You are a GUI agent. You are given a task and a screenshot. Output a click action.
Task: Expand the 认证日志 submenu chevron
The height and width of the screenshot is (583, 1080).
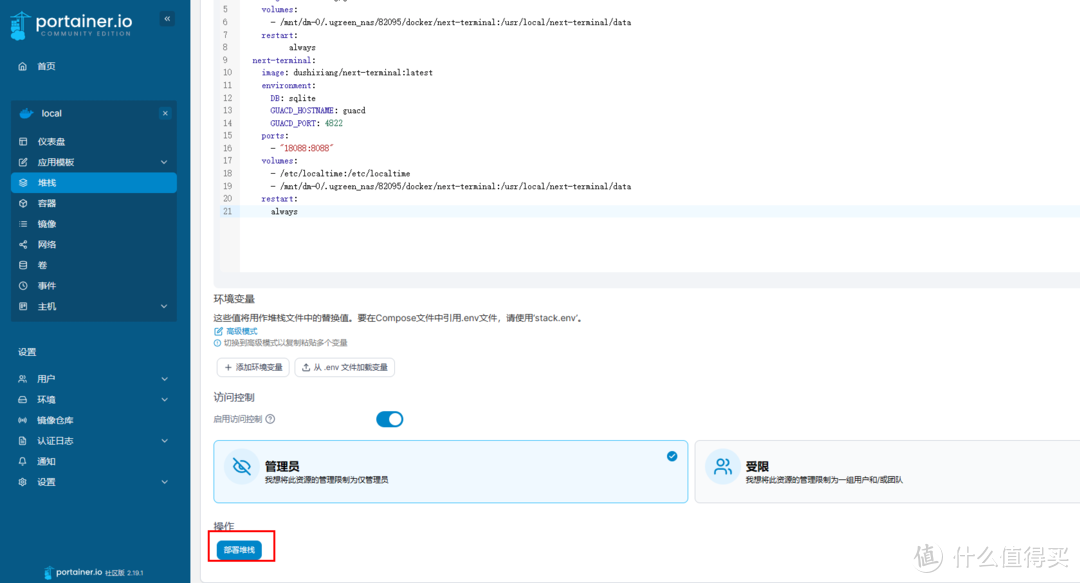[164, 441]
